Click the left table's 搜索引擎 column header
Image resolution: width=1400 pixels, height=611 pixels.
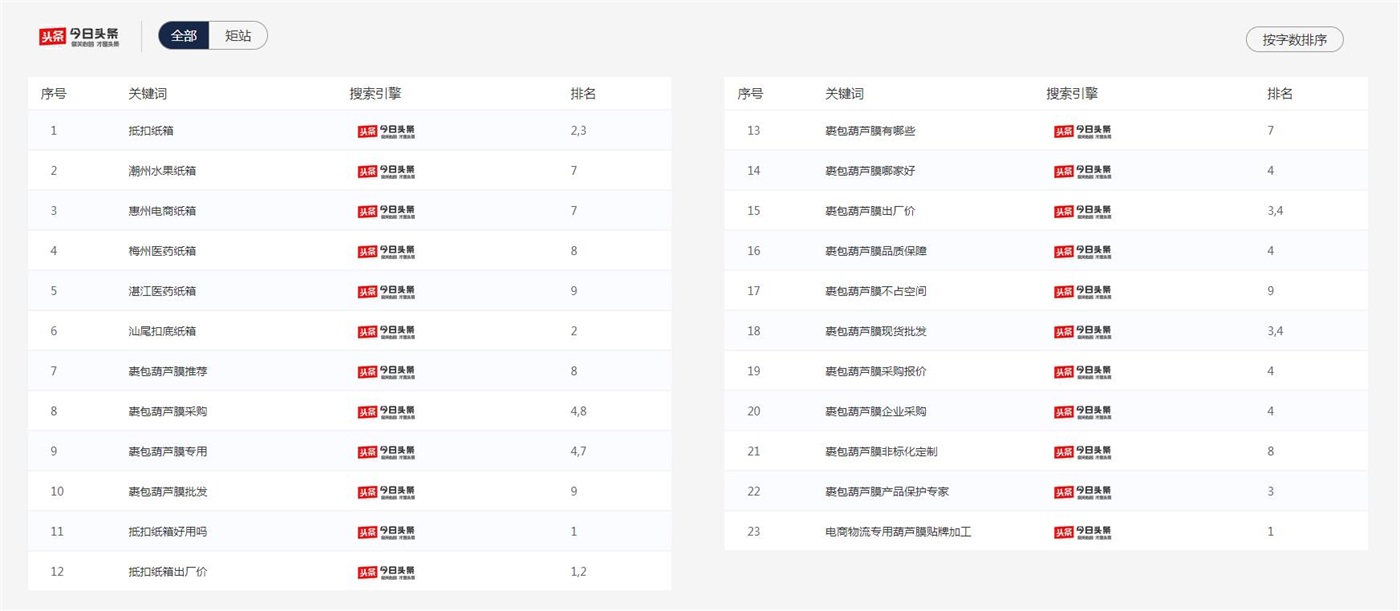375,94
